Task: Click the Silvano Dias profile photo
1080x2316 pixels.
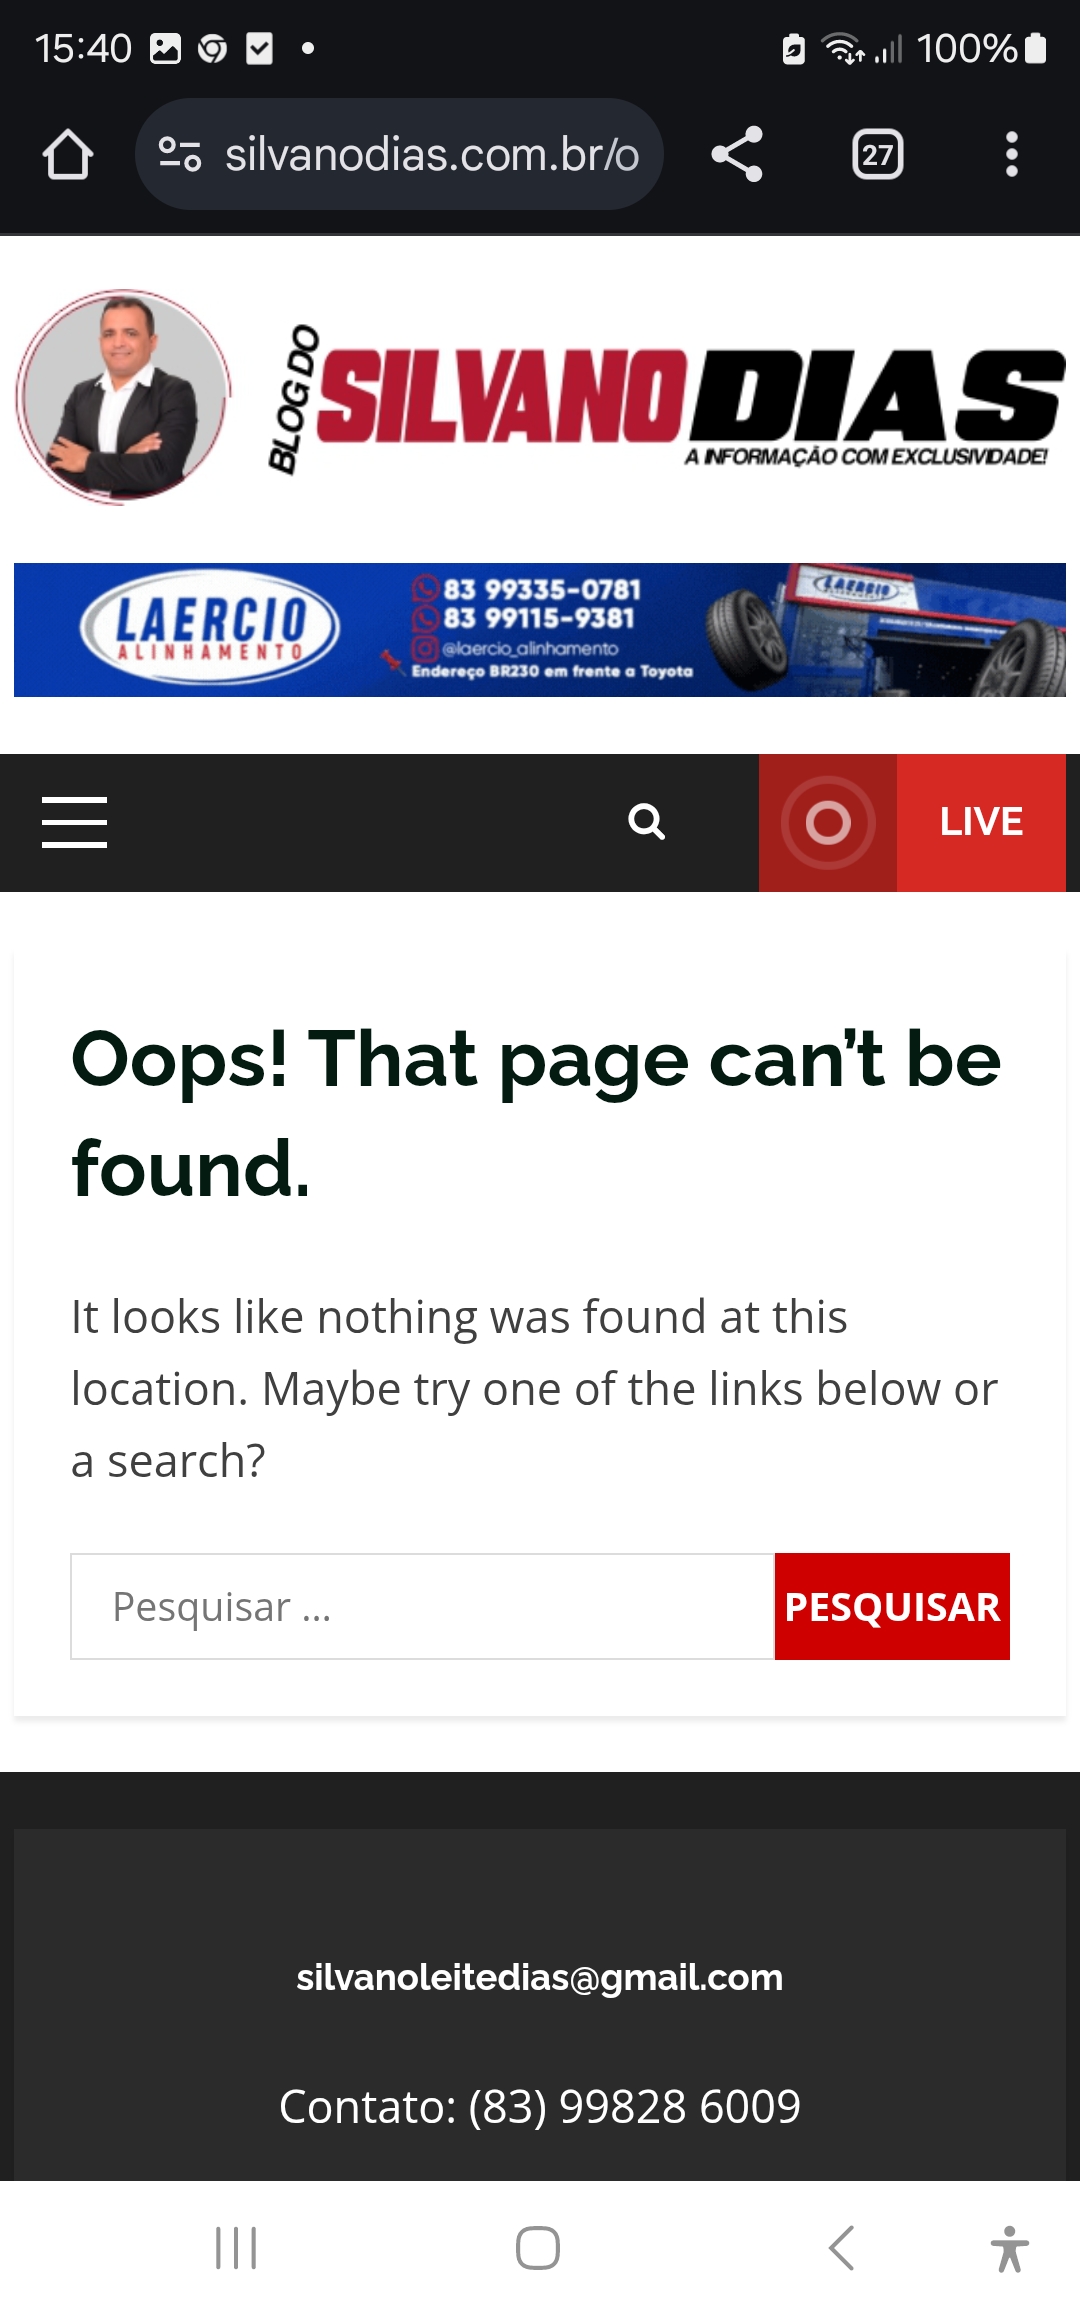Action: [x=123, y=397]
